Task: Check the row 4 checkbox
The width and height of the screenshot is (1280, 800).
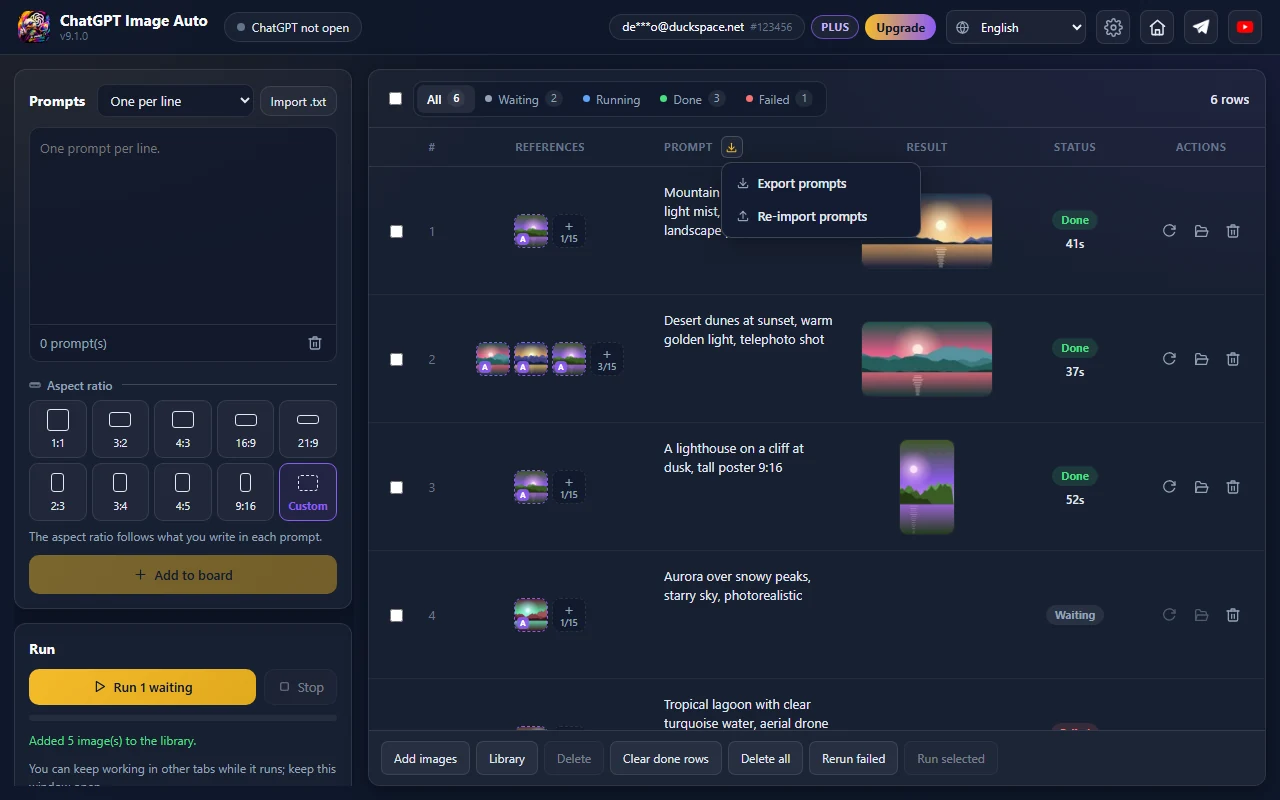Action: (x=396, y=615)
